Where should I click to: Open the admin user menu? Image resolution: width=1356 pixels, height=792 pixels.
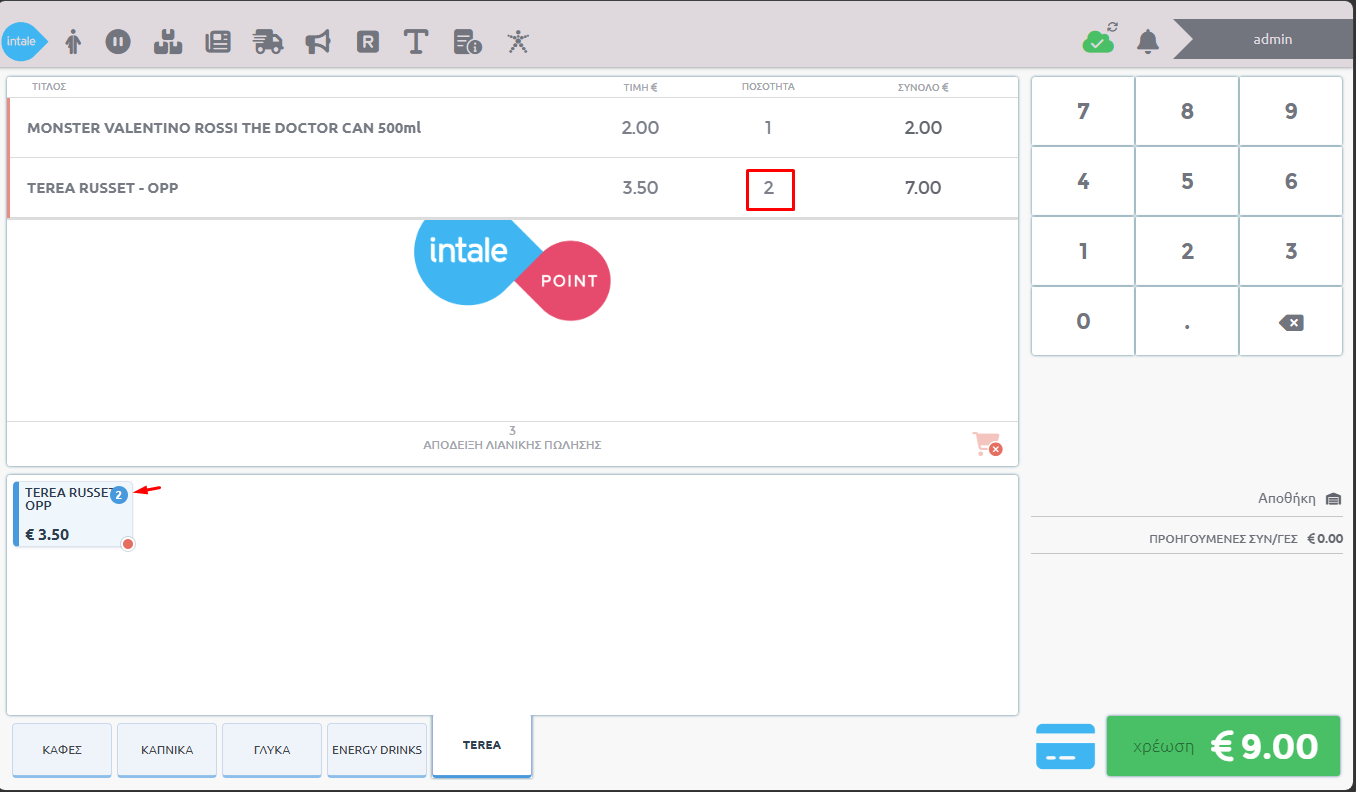coord(1272,40)
